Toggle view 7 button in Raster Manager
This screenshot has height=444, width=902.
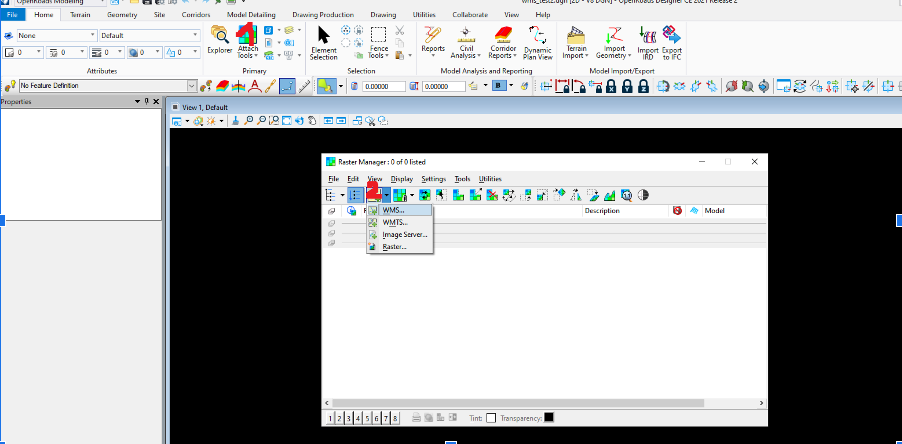[385, 418]
